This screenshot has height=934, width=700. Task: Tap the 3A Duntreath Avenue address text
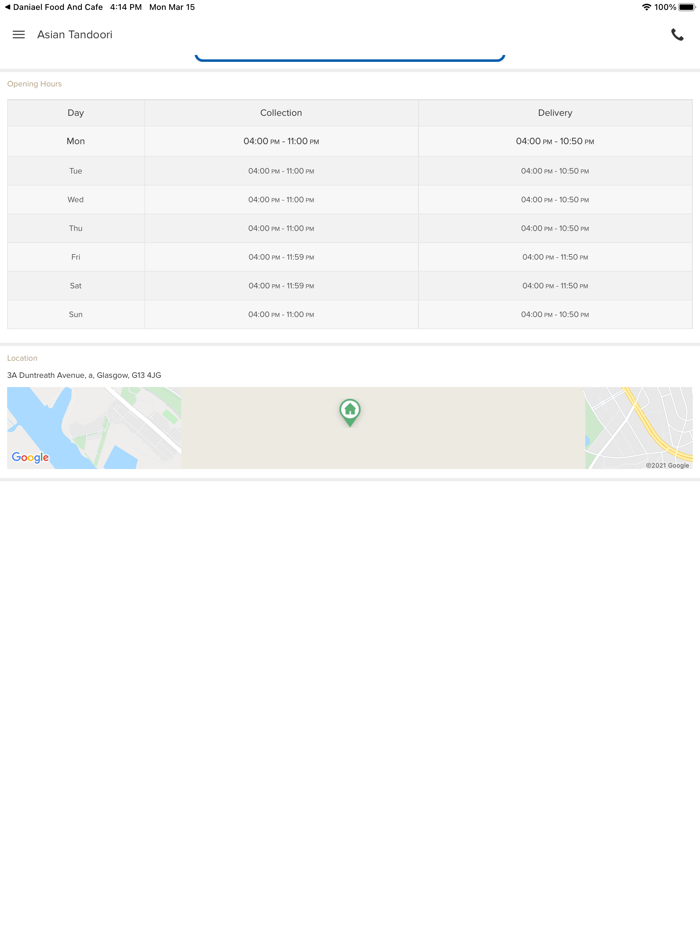click(84, 375)
